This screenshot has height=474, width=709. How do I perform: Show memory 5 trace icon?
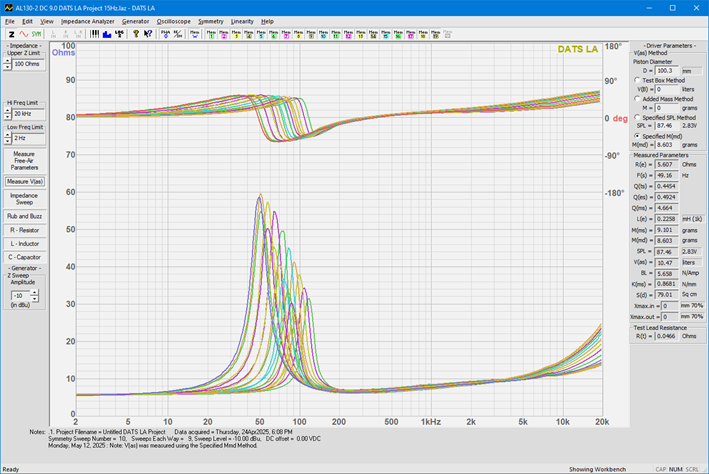point(261,34)
